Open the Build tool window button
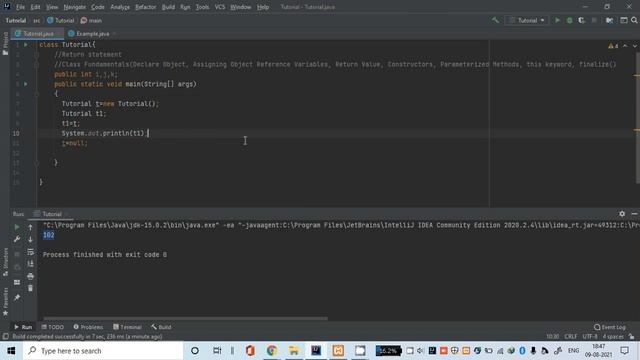 click(161, 327)
